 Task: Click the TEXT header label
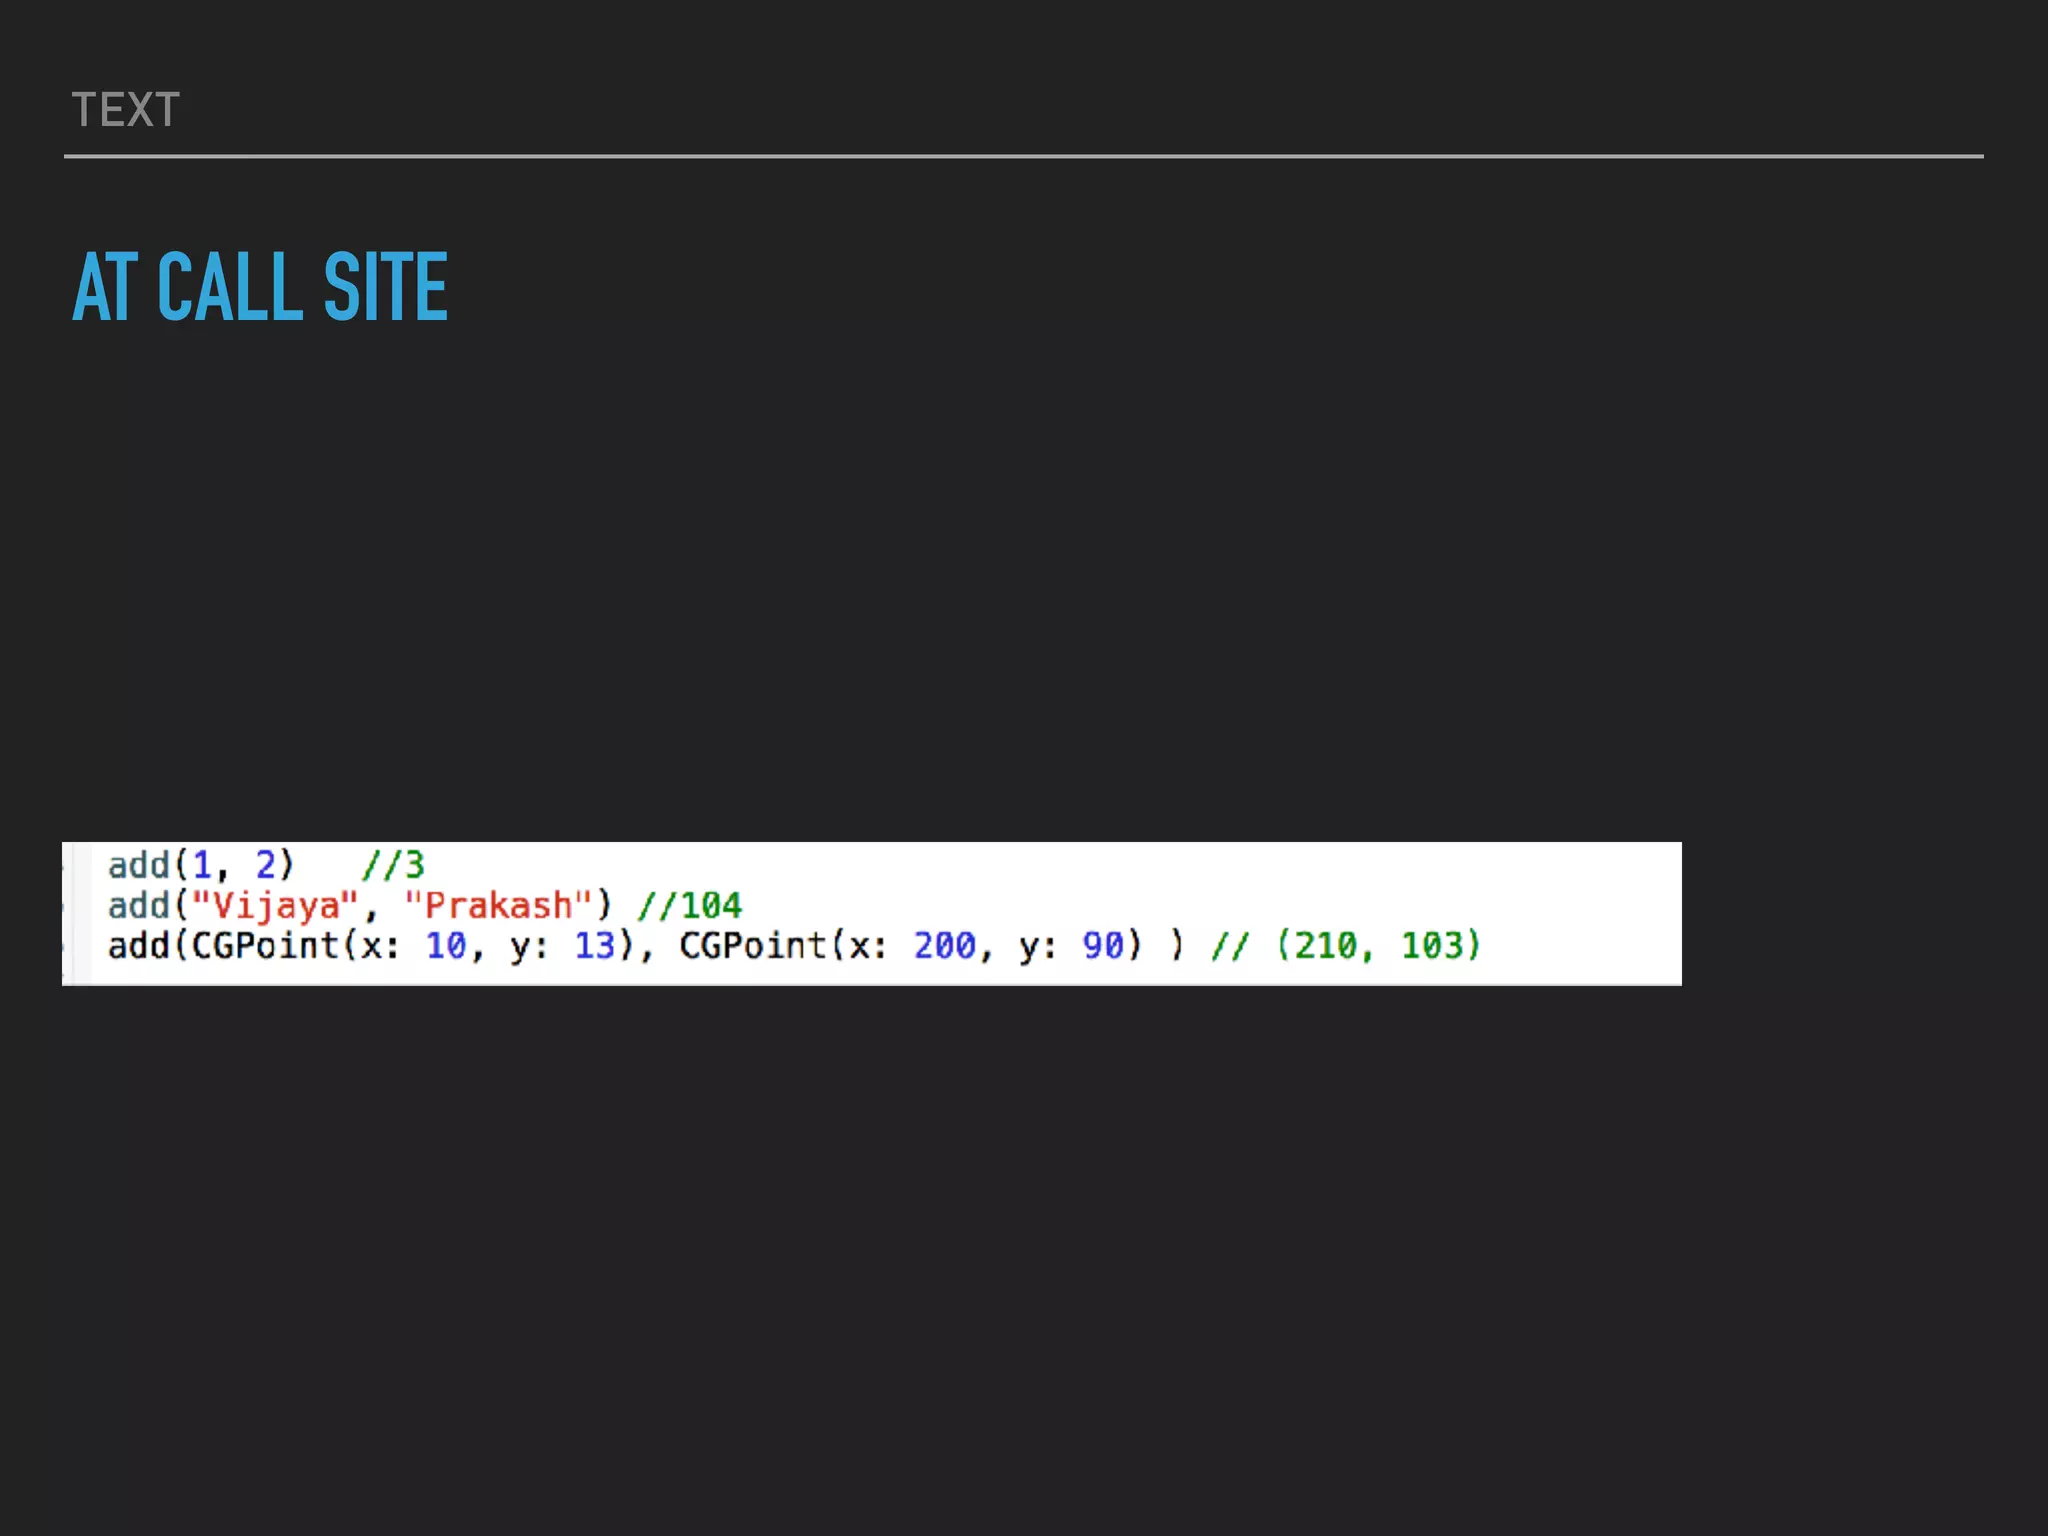coord(126,110)
